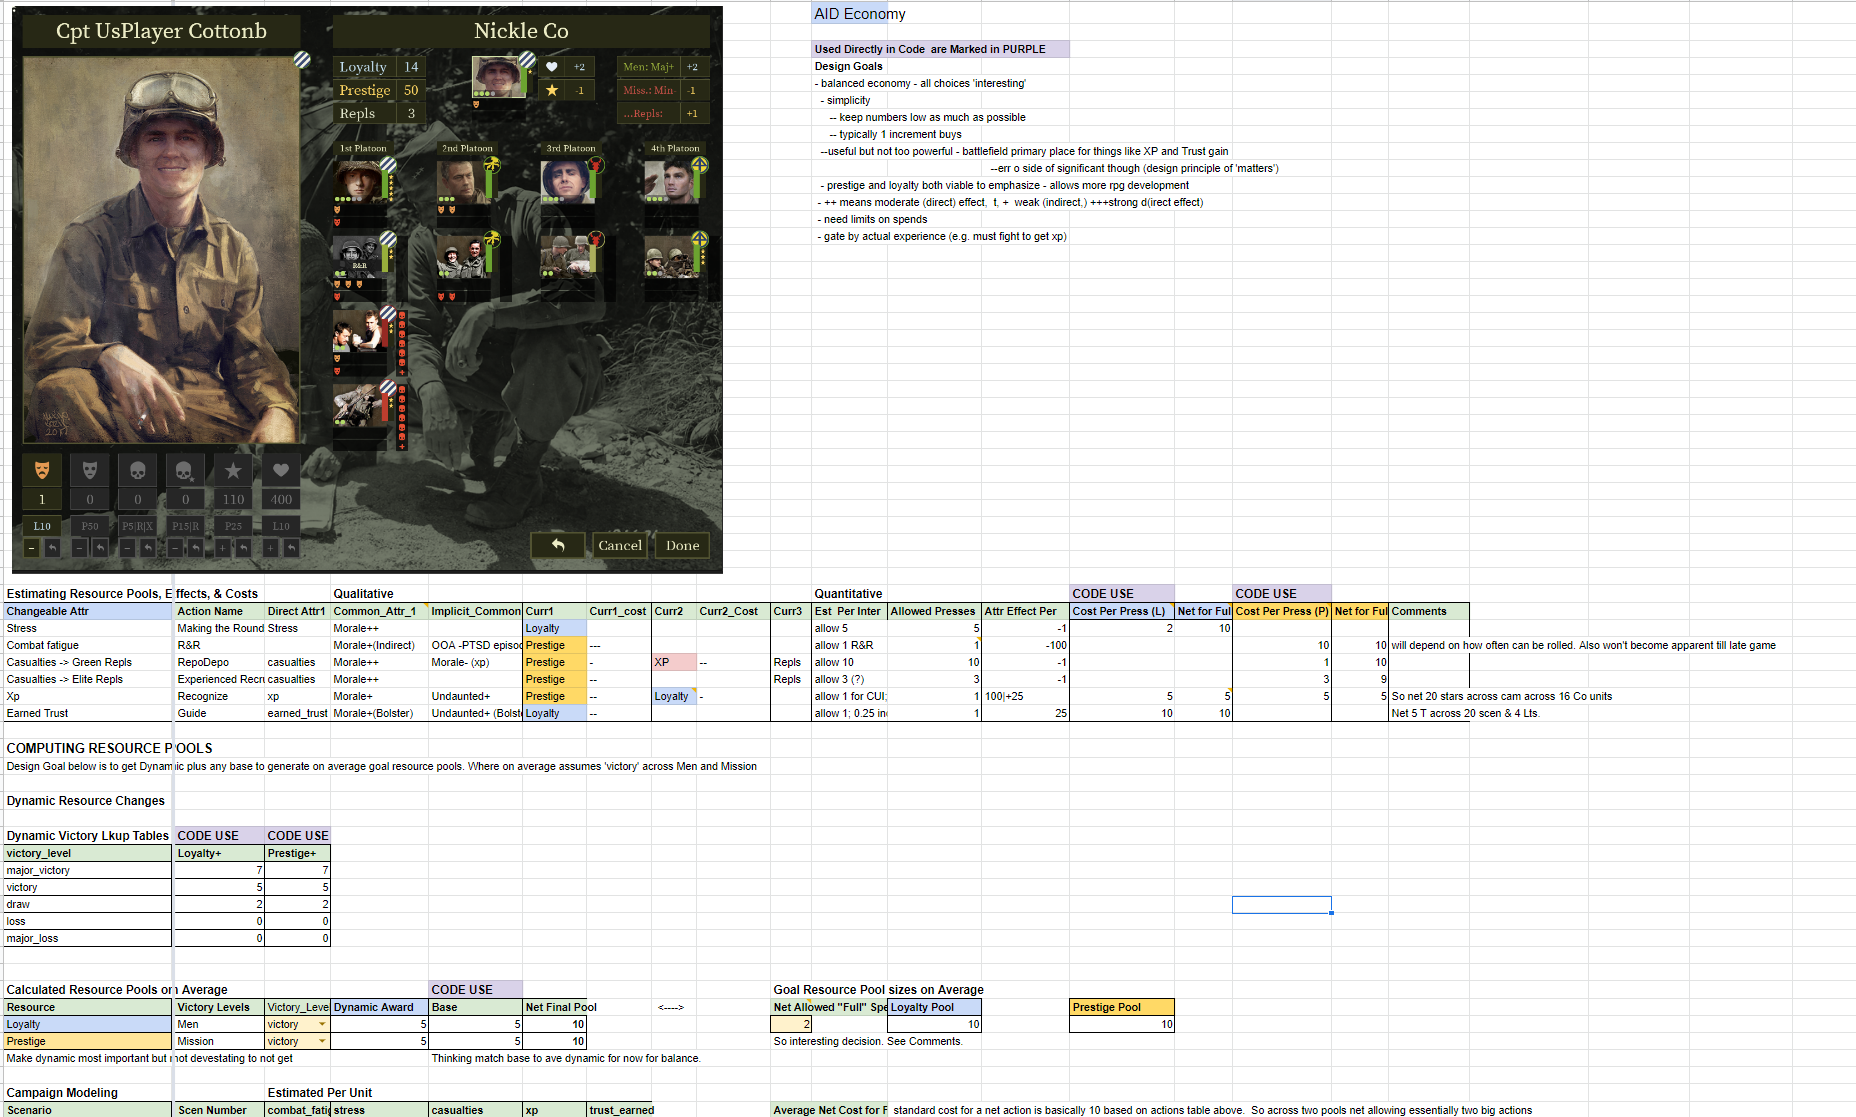The image size is (1856, 1117).
Task: Click the gray star icon above 110
Action: point(233,469)
